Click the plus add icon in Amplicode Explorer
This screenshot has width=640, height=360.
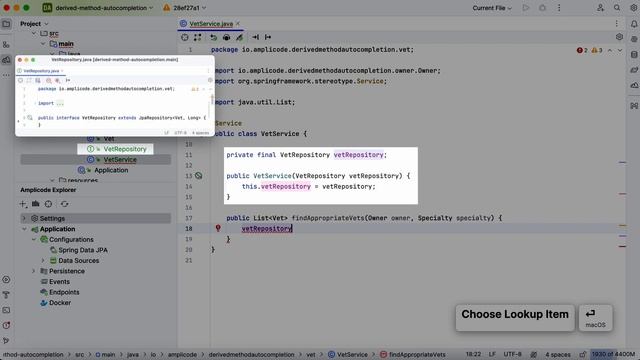click(x=23, y=204)
